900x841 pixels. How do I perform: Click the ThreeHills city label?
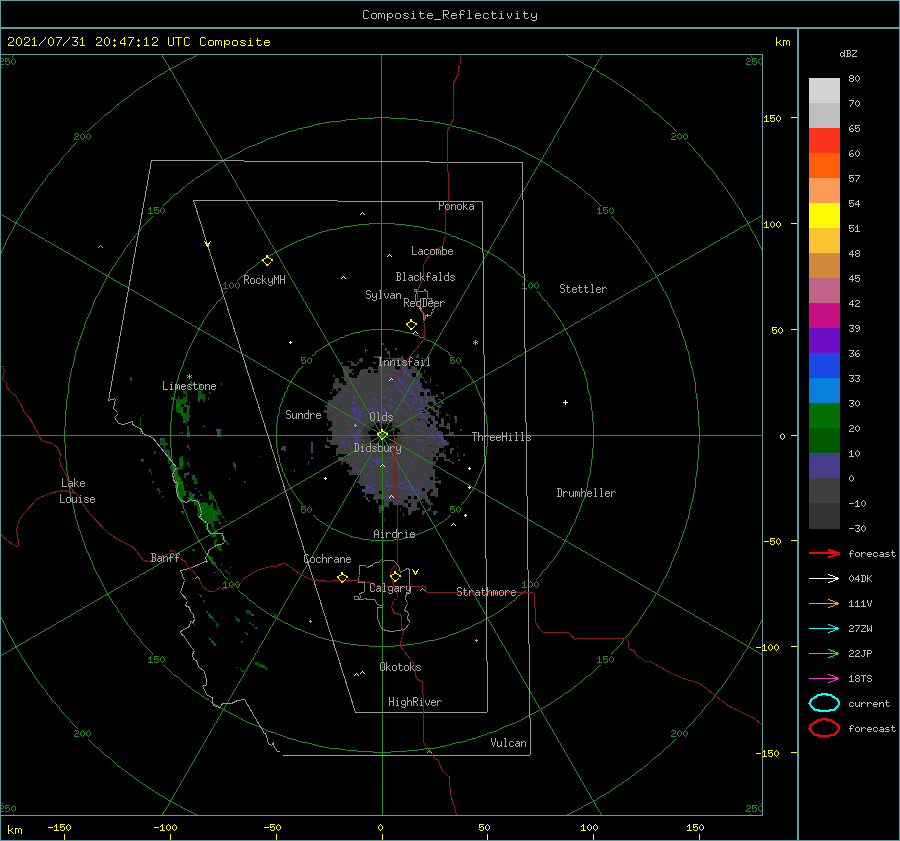coord(502,437)
